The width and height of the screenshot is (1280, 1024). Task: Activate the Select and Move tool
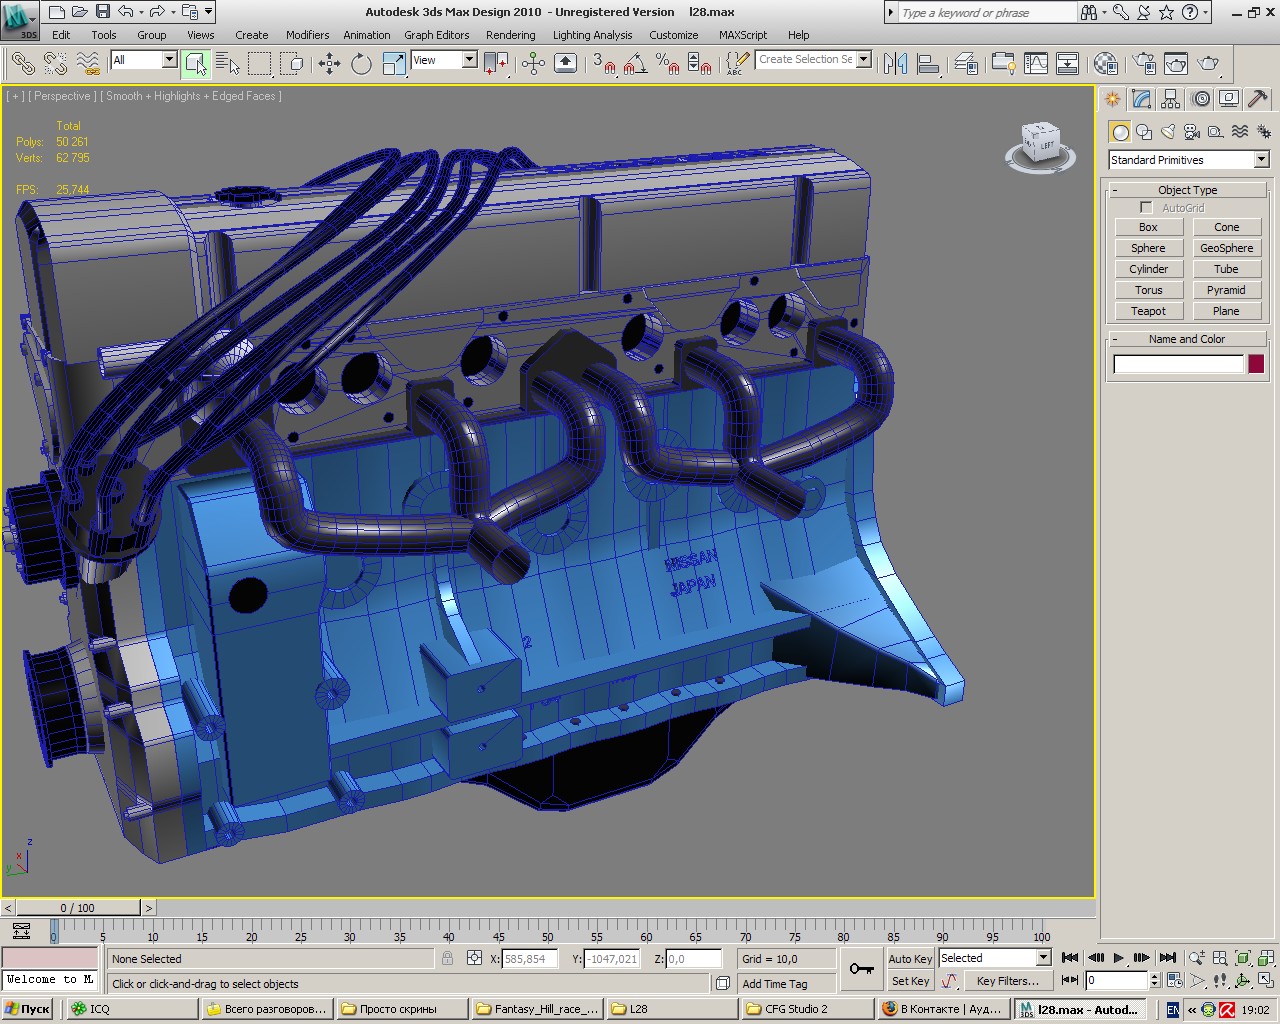tap(329, 63)
